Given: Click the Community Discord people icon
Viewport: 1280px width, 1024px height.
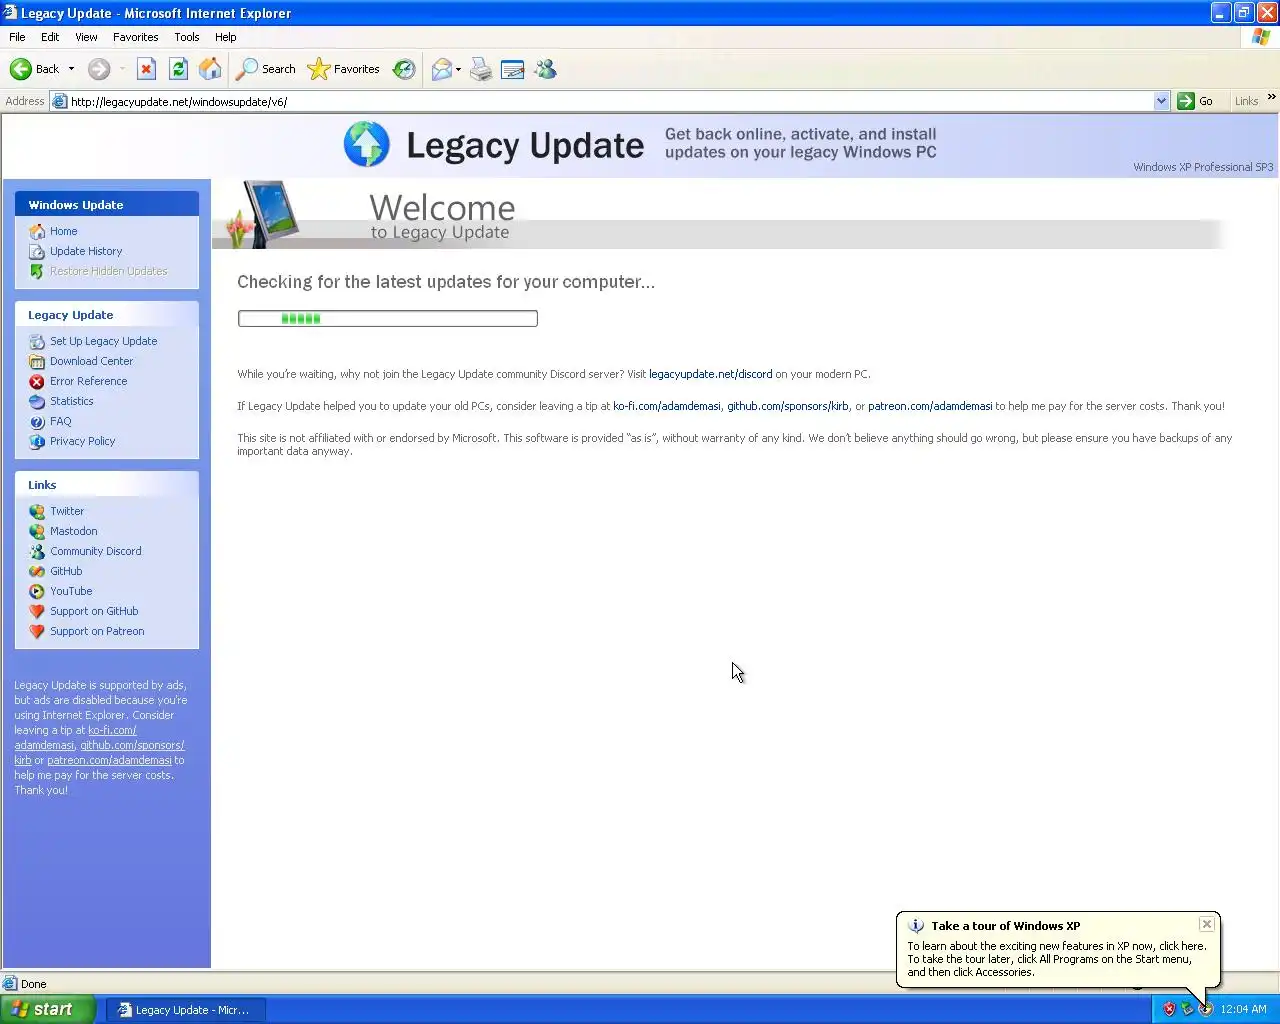Looking at the screenshot, I should (x=37, y=551).
